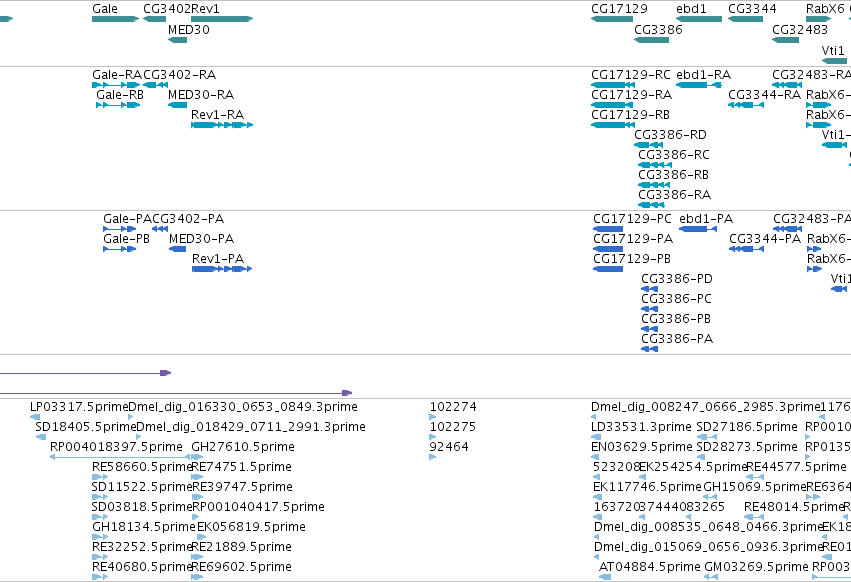
Task: Select the LP03317.5prime EST label
Action: (x=79, y=407)
